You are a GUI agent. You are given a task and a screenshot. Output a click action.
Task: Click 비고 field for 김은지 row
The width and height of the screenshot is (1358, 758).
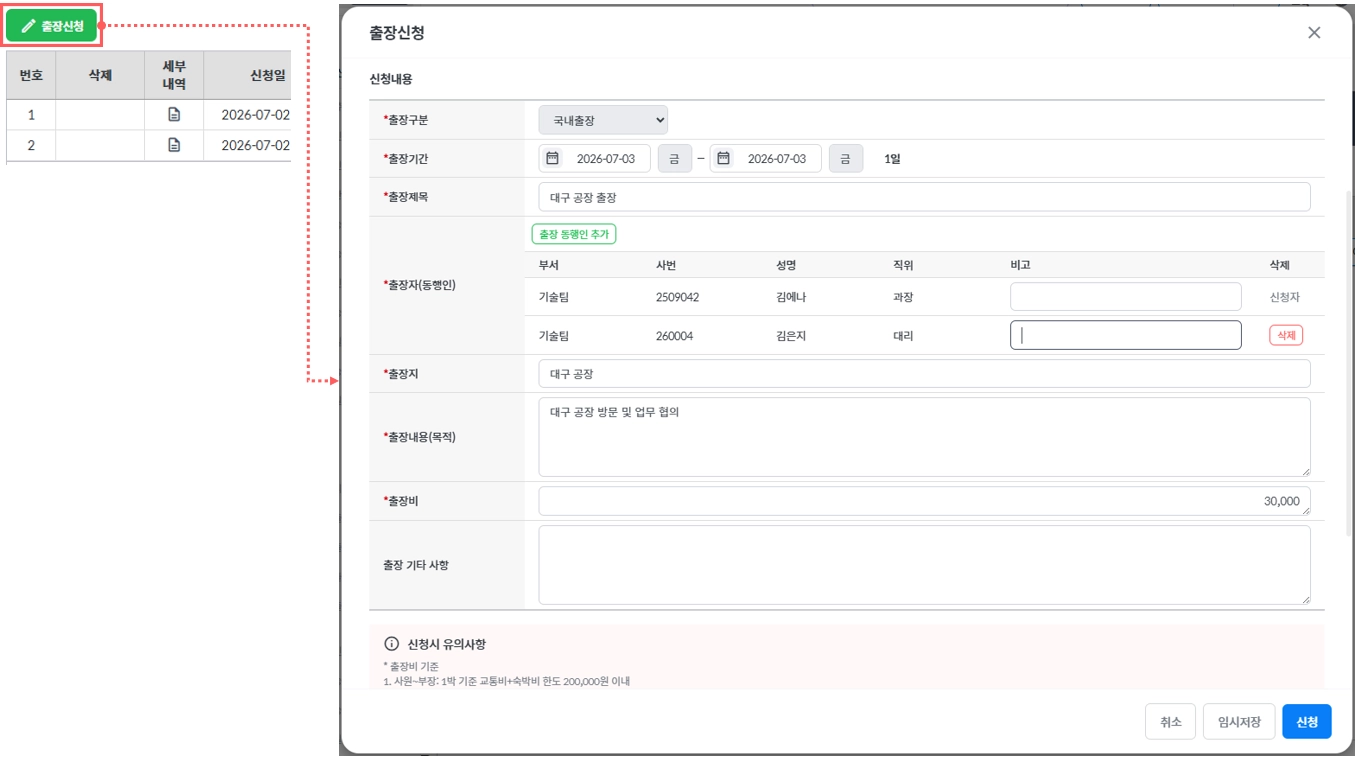click(x=1125, y=335)
